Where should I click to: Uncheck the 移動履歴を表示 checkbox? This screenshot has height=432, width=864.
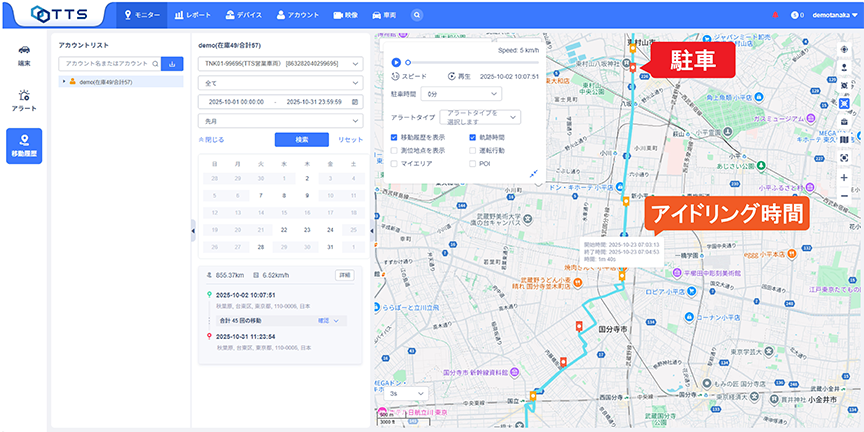(x=395, y=136)
